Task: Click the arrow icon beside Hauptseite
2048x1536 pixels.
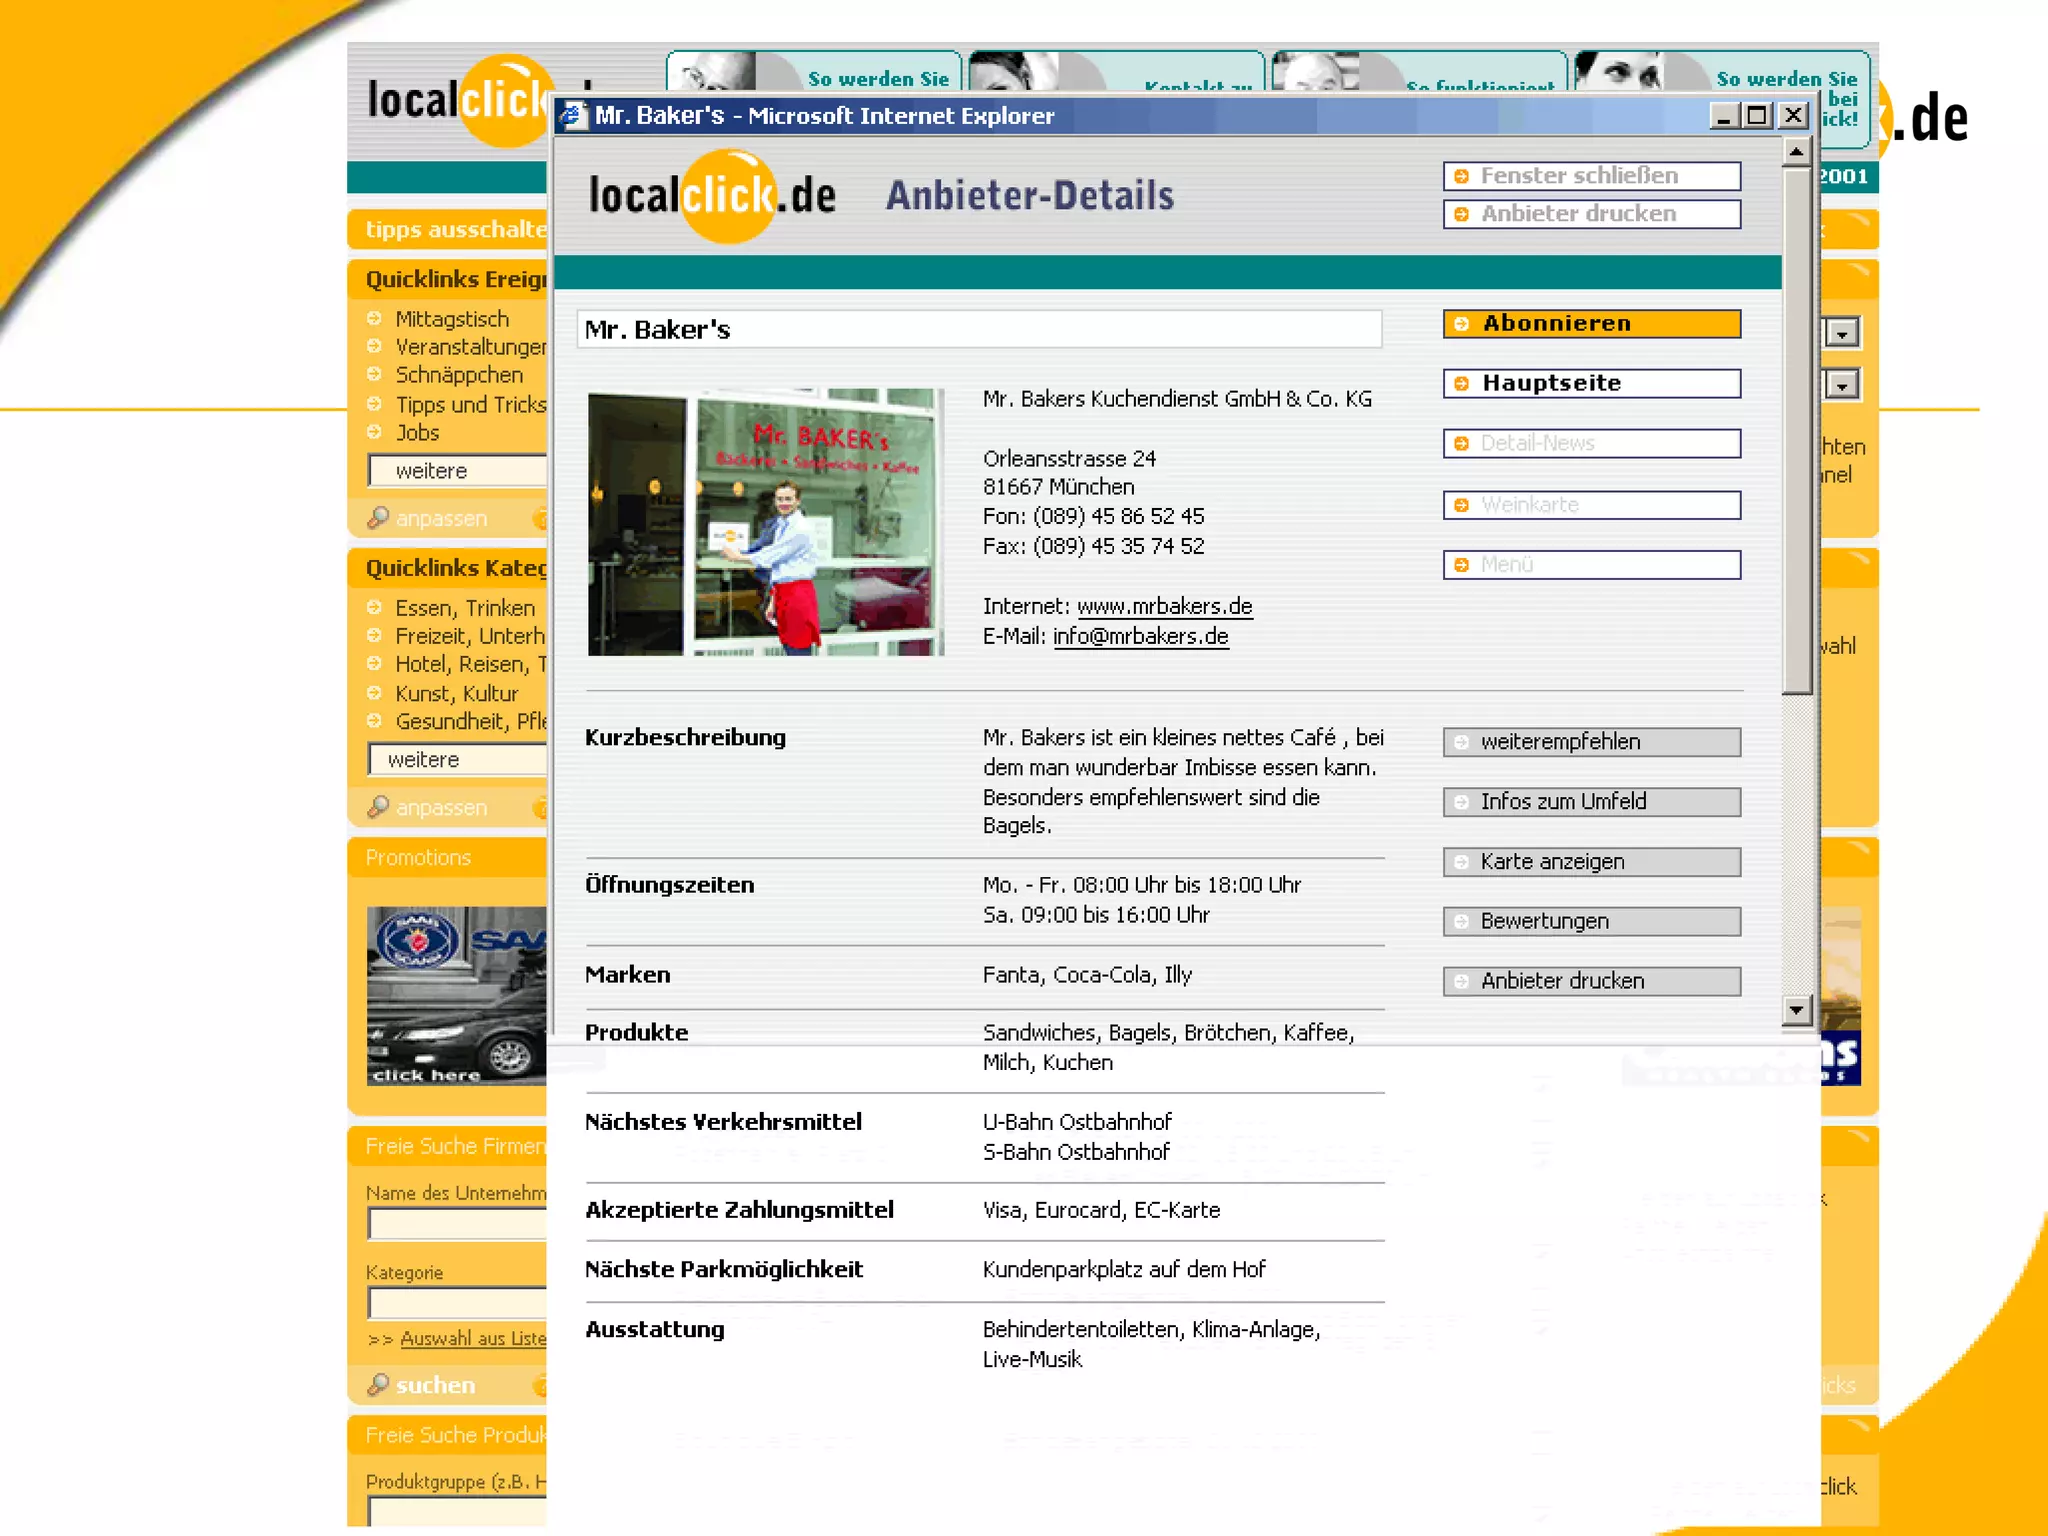Action: pos(1461,384)
